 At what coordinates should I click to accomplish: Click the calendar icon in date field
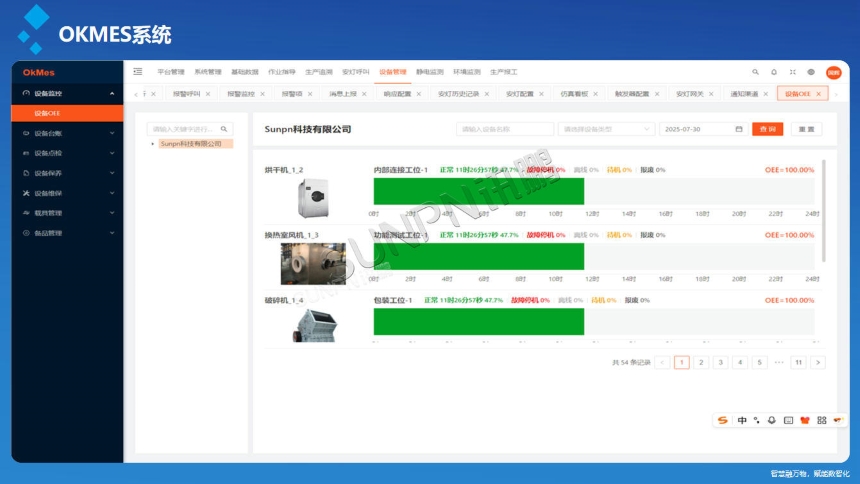[x=739, y=129]
